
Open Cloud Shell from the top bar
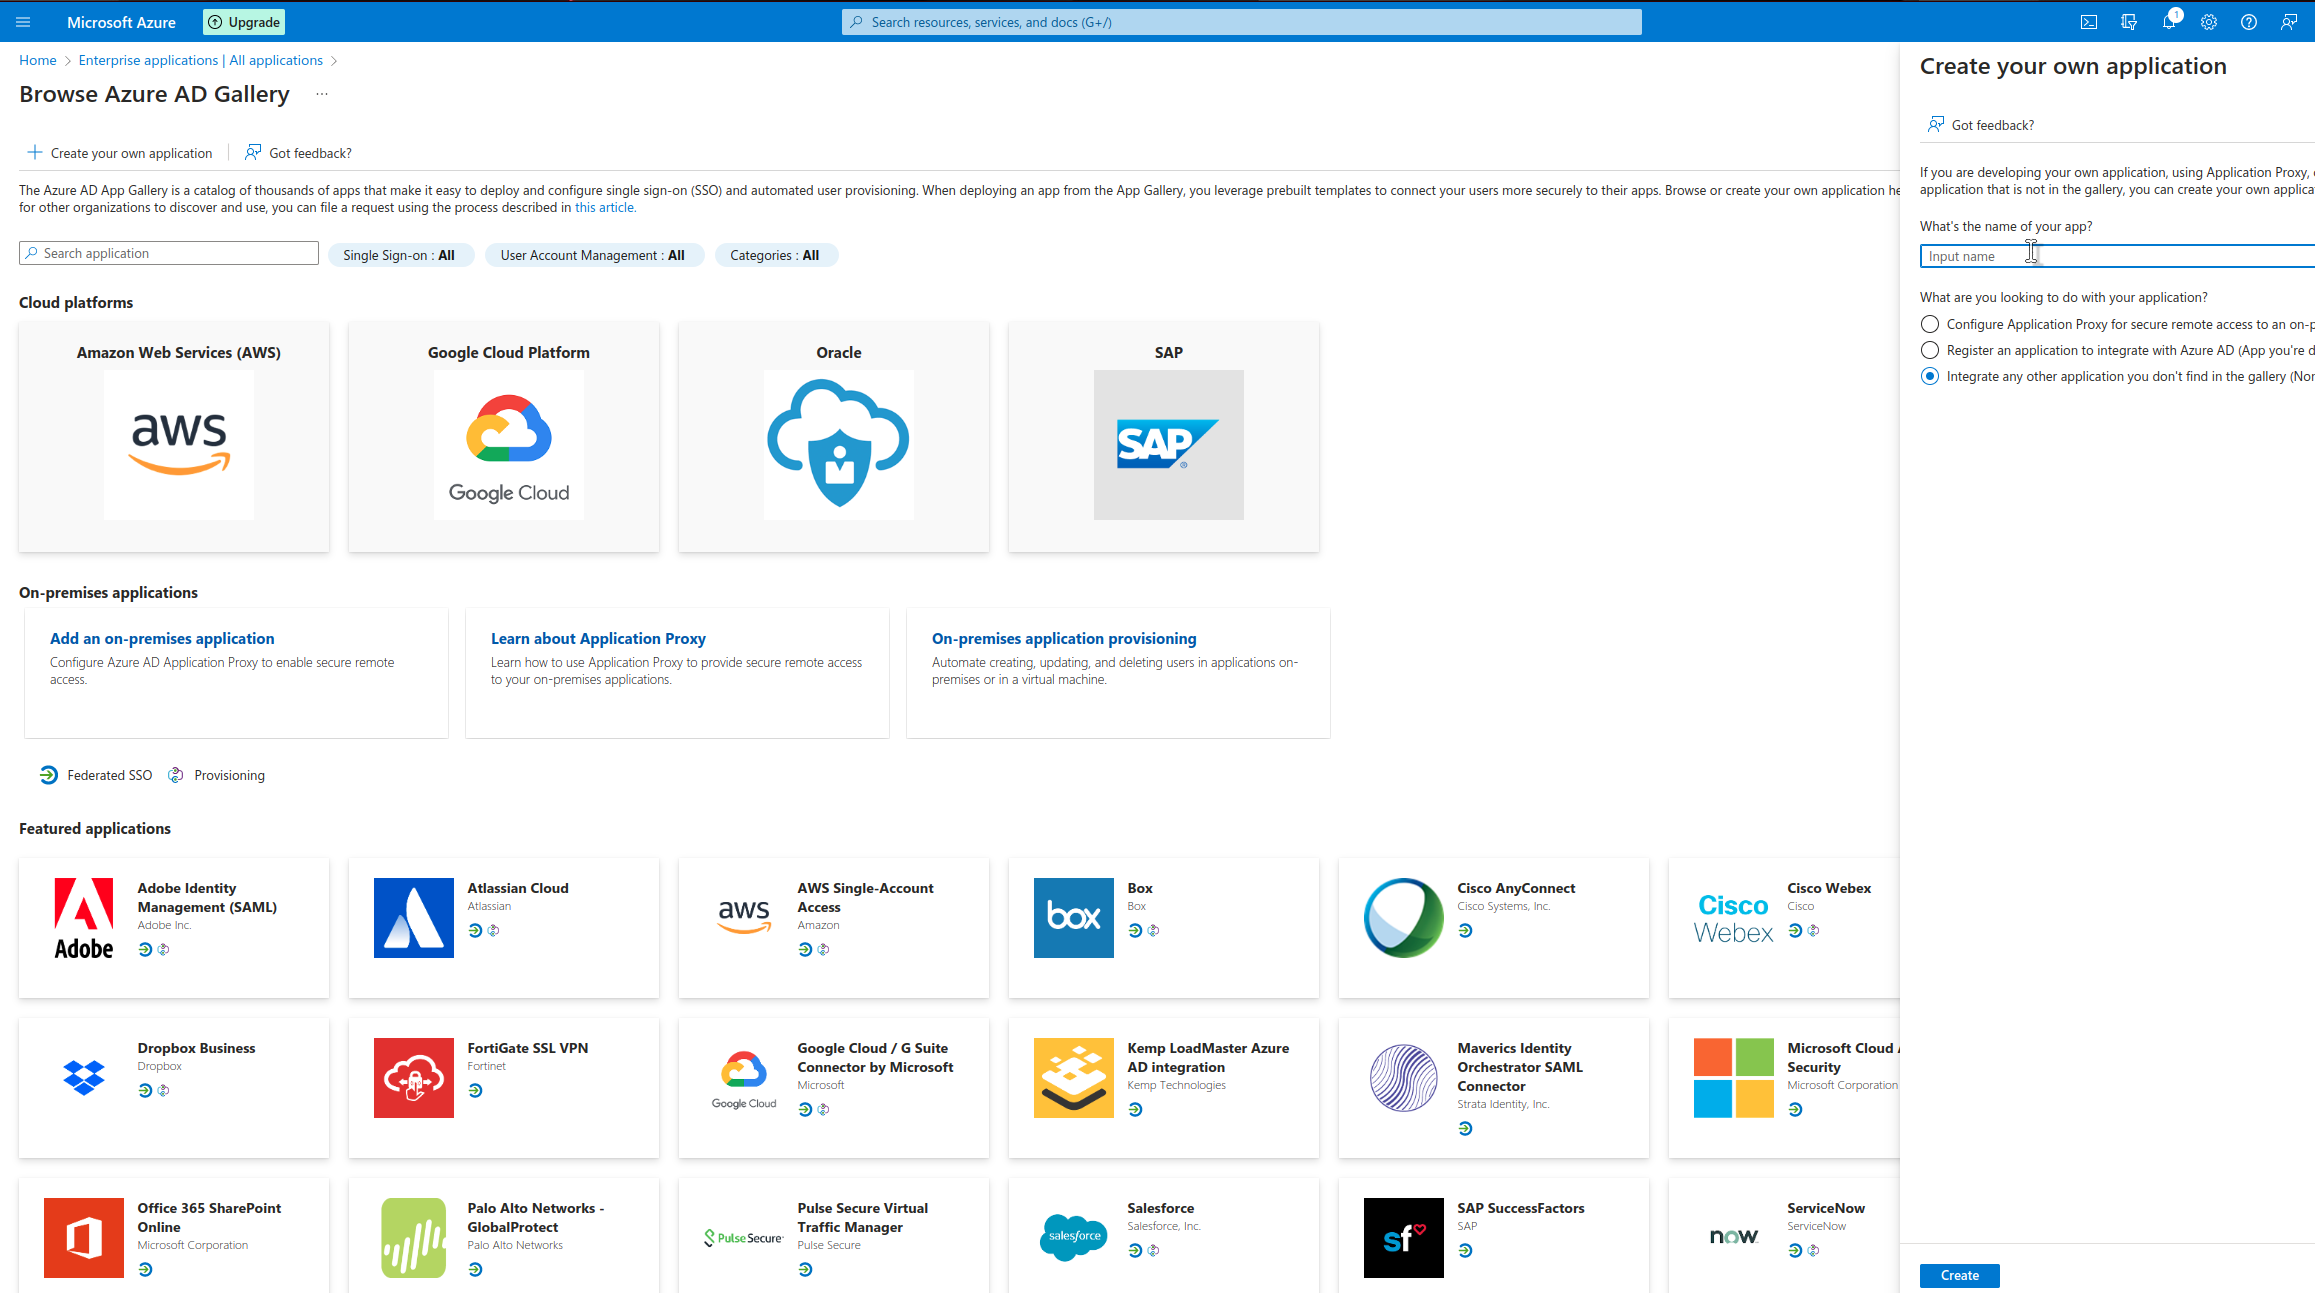tap(2089, 22)
